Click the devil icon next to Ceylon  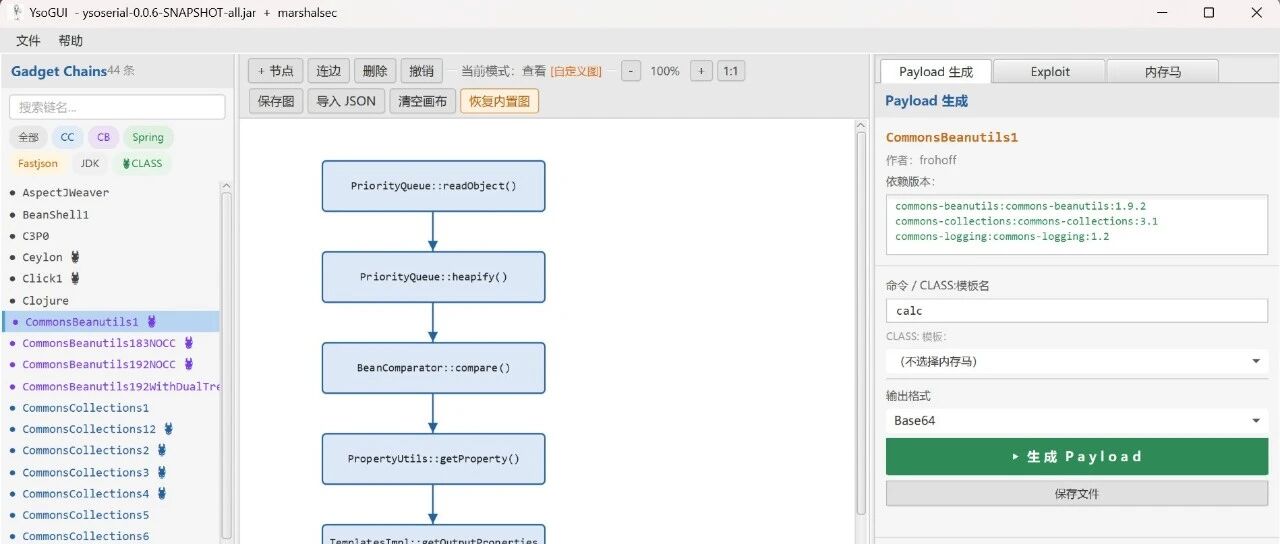[x=75, y=257]
